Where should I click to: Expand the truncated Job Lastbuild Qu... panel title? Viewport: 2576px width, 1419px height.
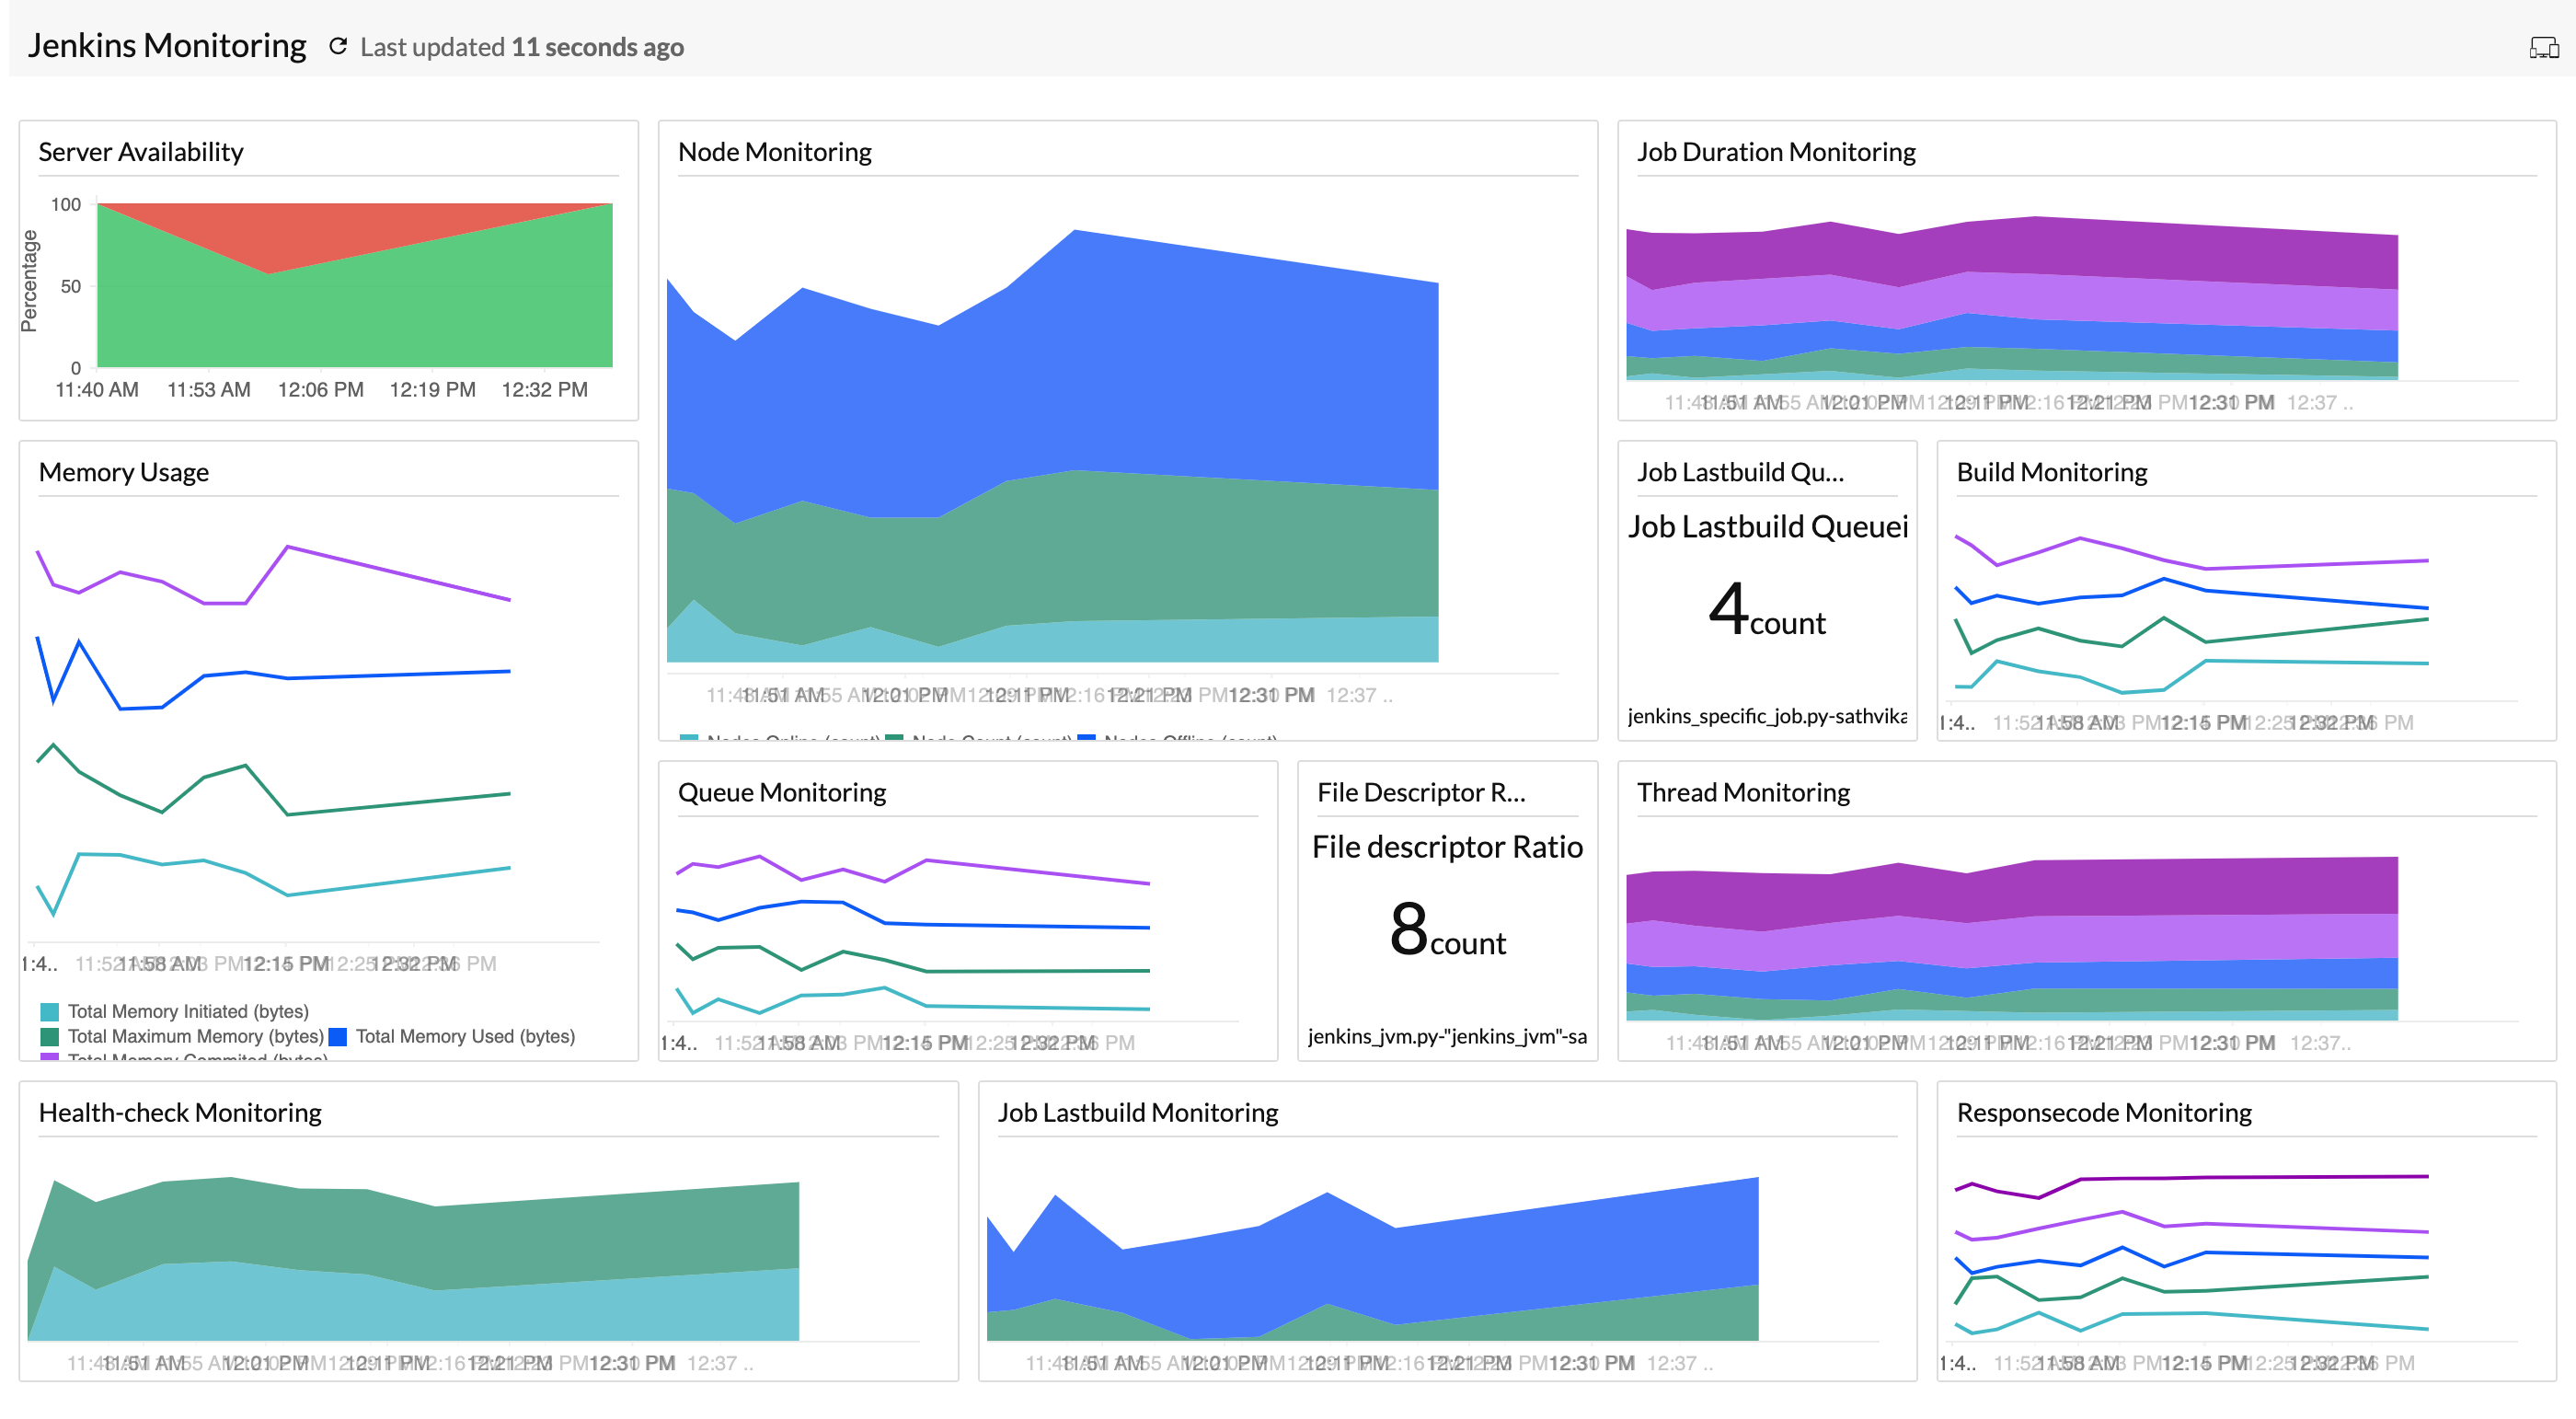1740,471
